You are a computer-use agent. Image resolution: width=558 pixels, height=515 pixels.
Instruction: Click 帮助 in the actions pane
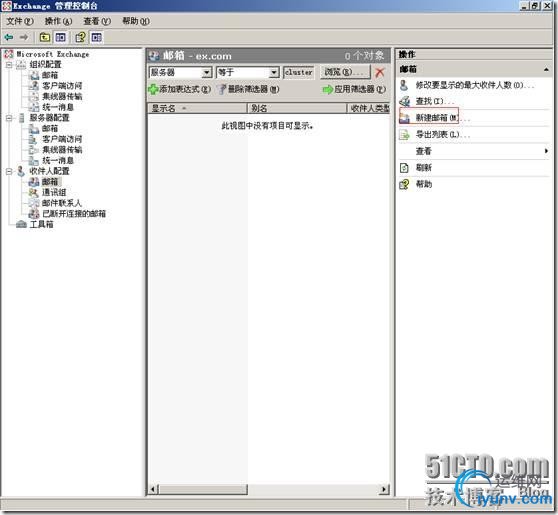coord(423,184)
